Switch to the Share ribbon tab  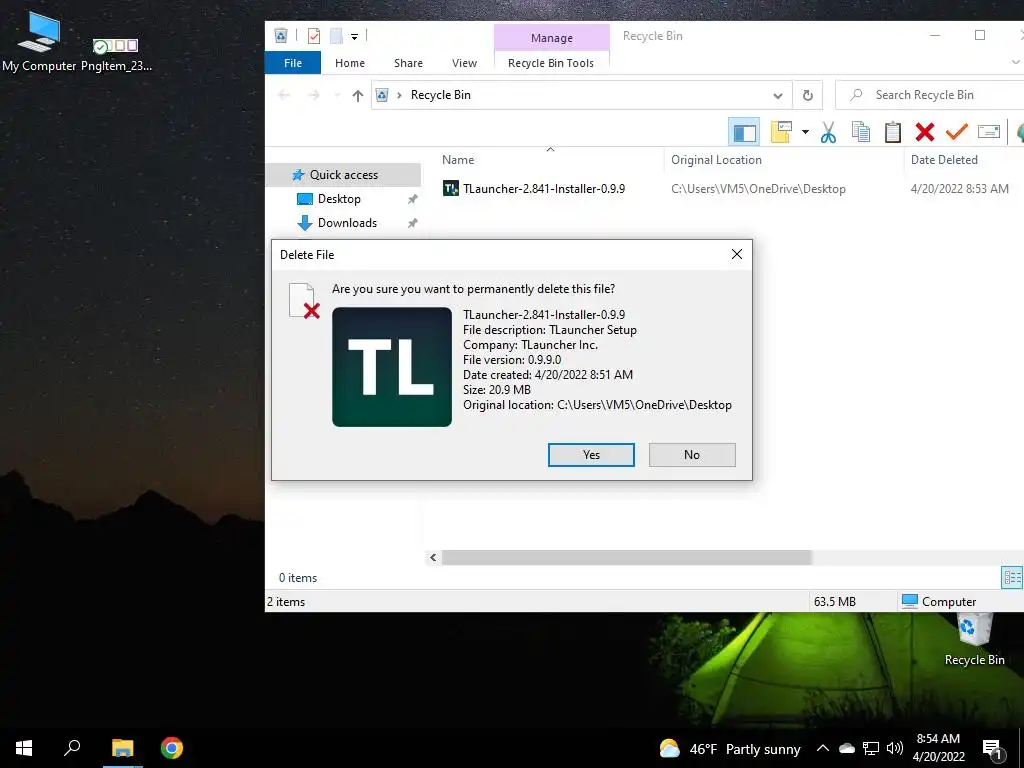click(408, 63)
